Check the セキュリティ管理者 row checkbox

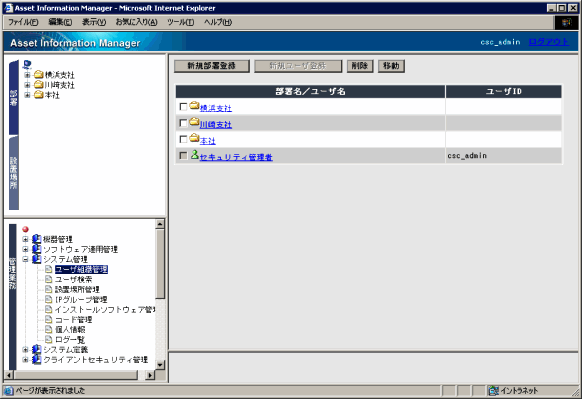[183, 156]
